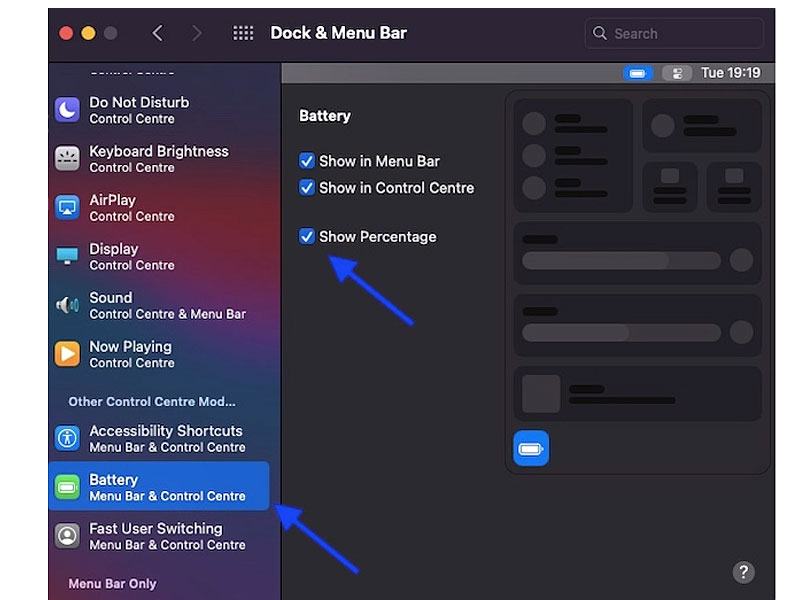Click the Fast User Switching icon
Screen dimensions: 799x600
(x=67, y=536)
